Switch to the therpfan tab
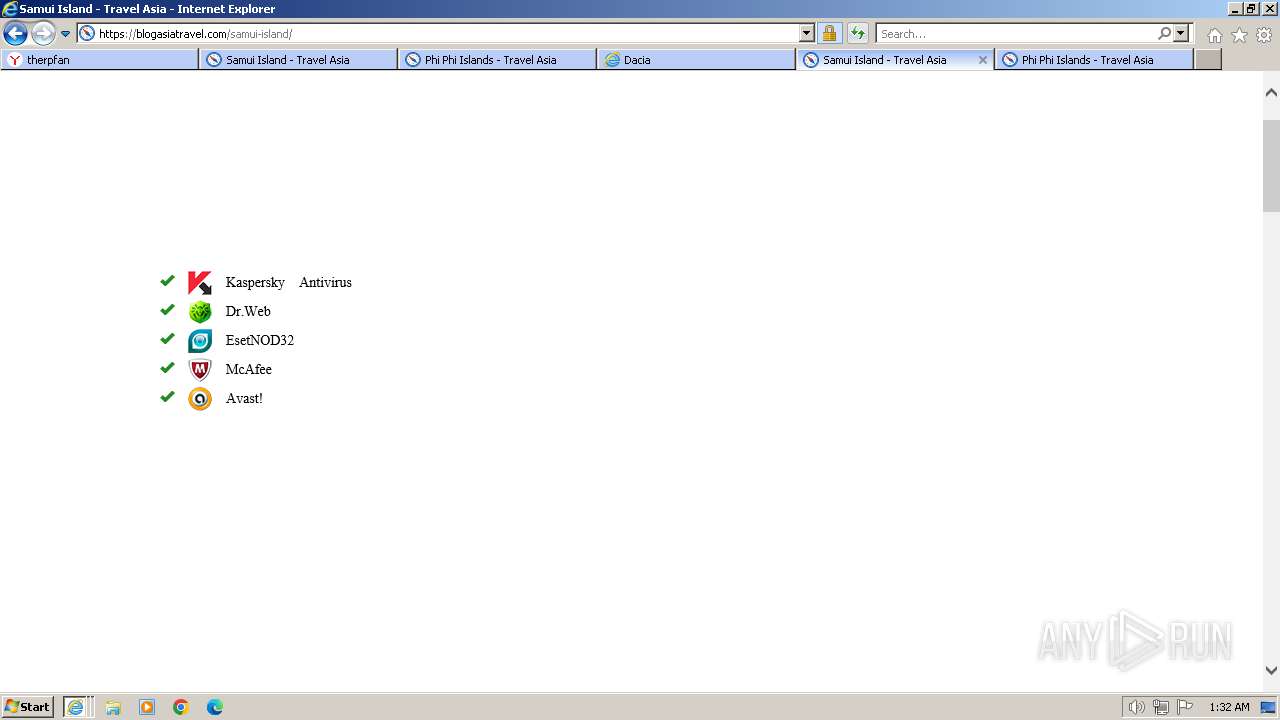 click(x=100, y=60)
